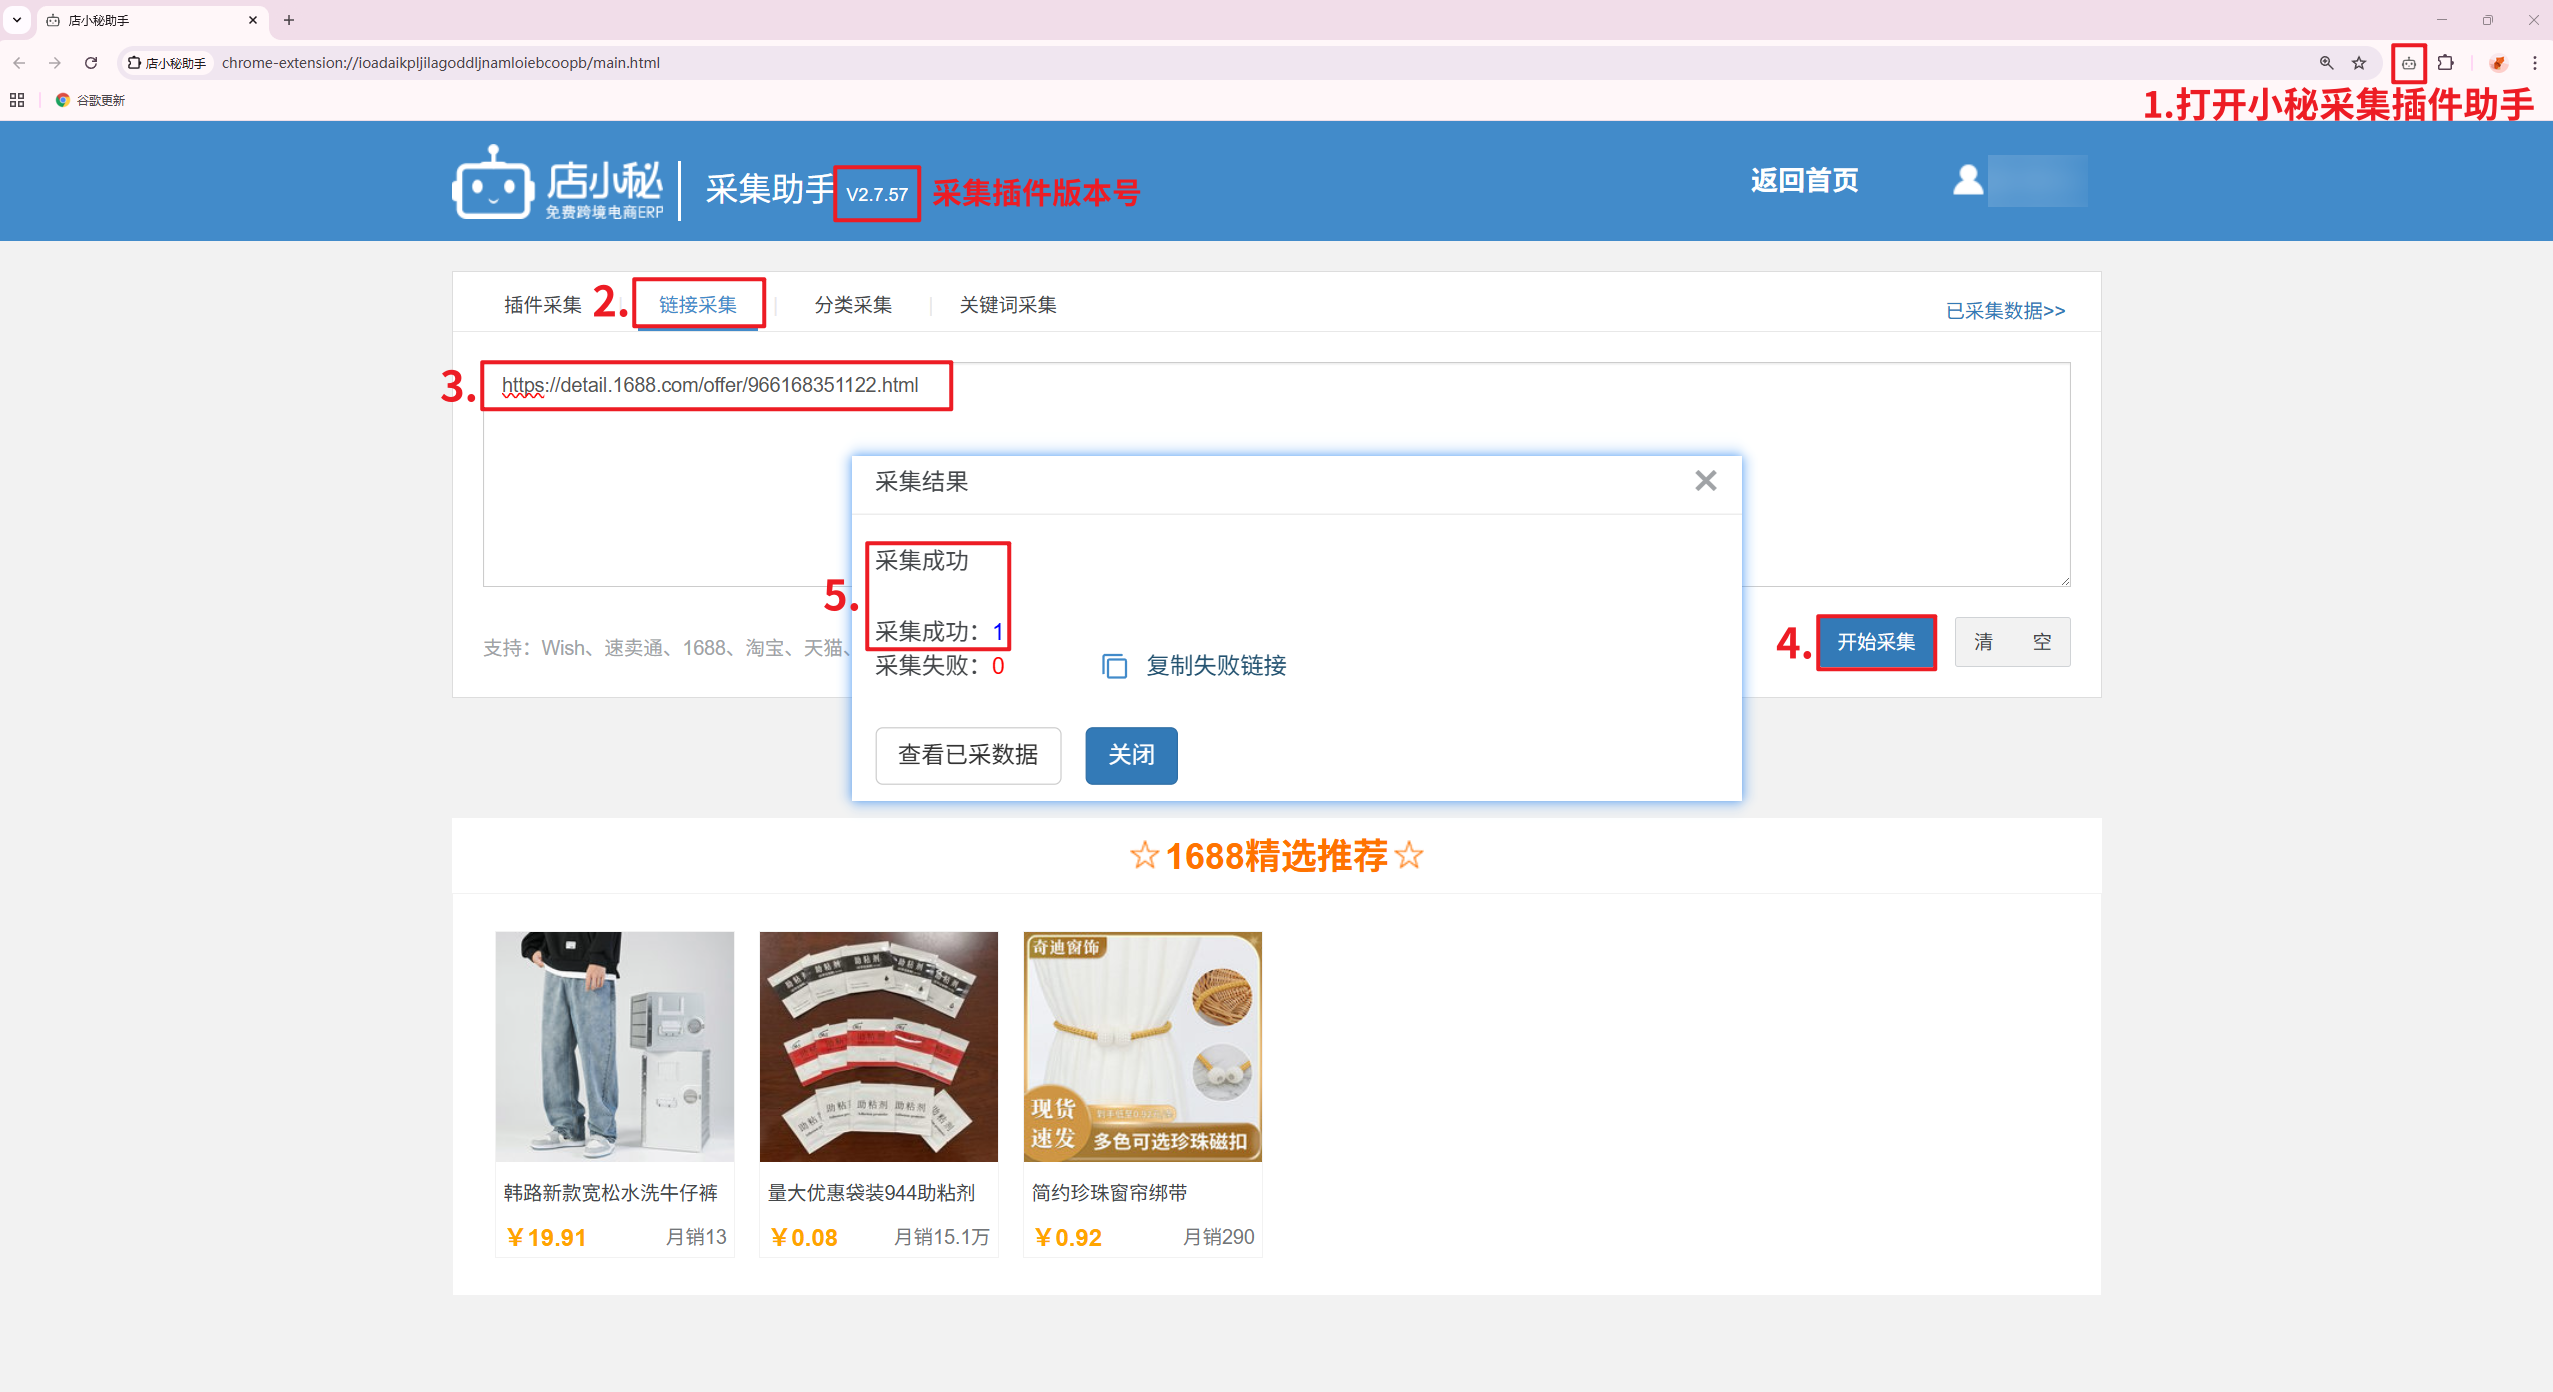Click the zoom magnifier icon in address bar

[2326, 63]
